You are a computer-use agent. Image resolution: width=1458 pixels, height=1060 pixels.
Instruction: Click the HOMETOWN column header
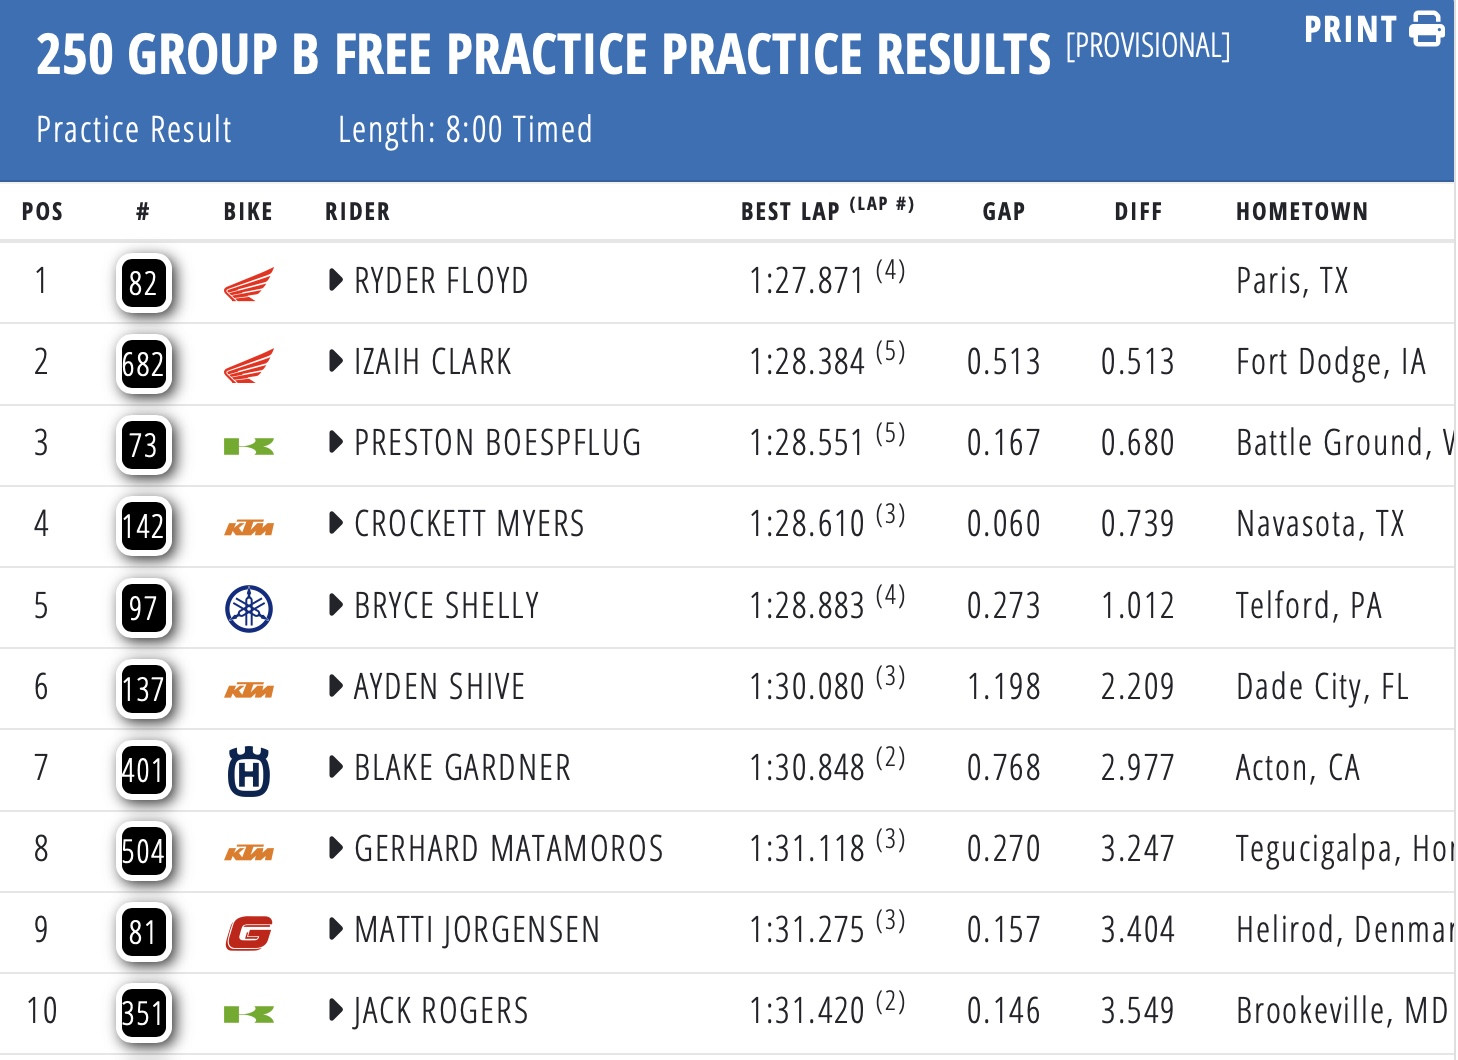(1301, 211)
